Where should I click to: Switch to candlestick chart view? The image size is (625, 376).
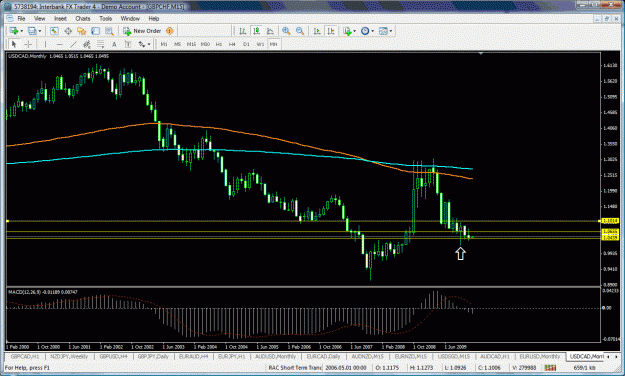tap(256, 31)
